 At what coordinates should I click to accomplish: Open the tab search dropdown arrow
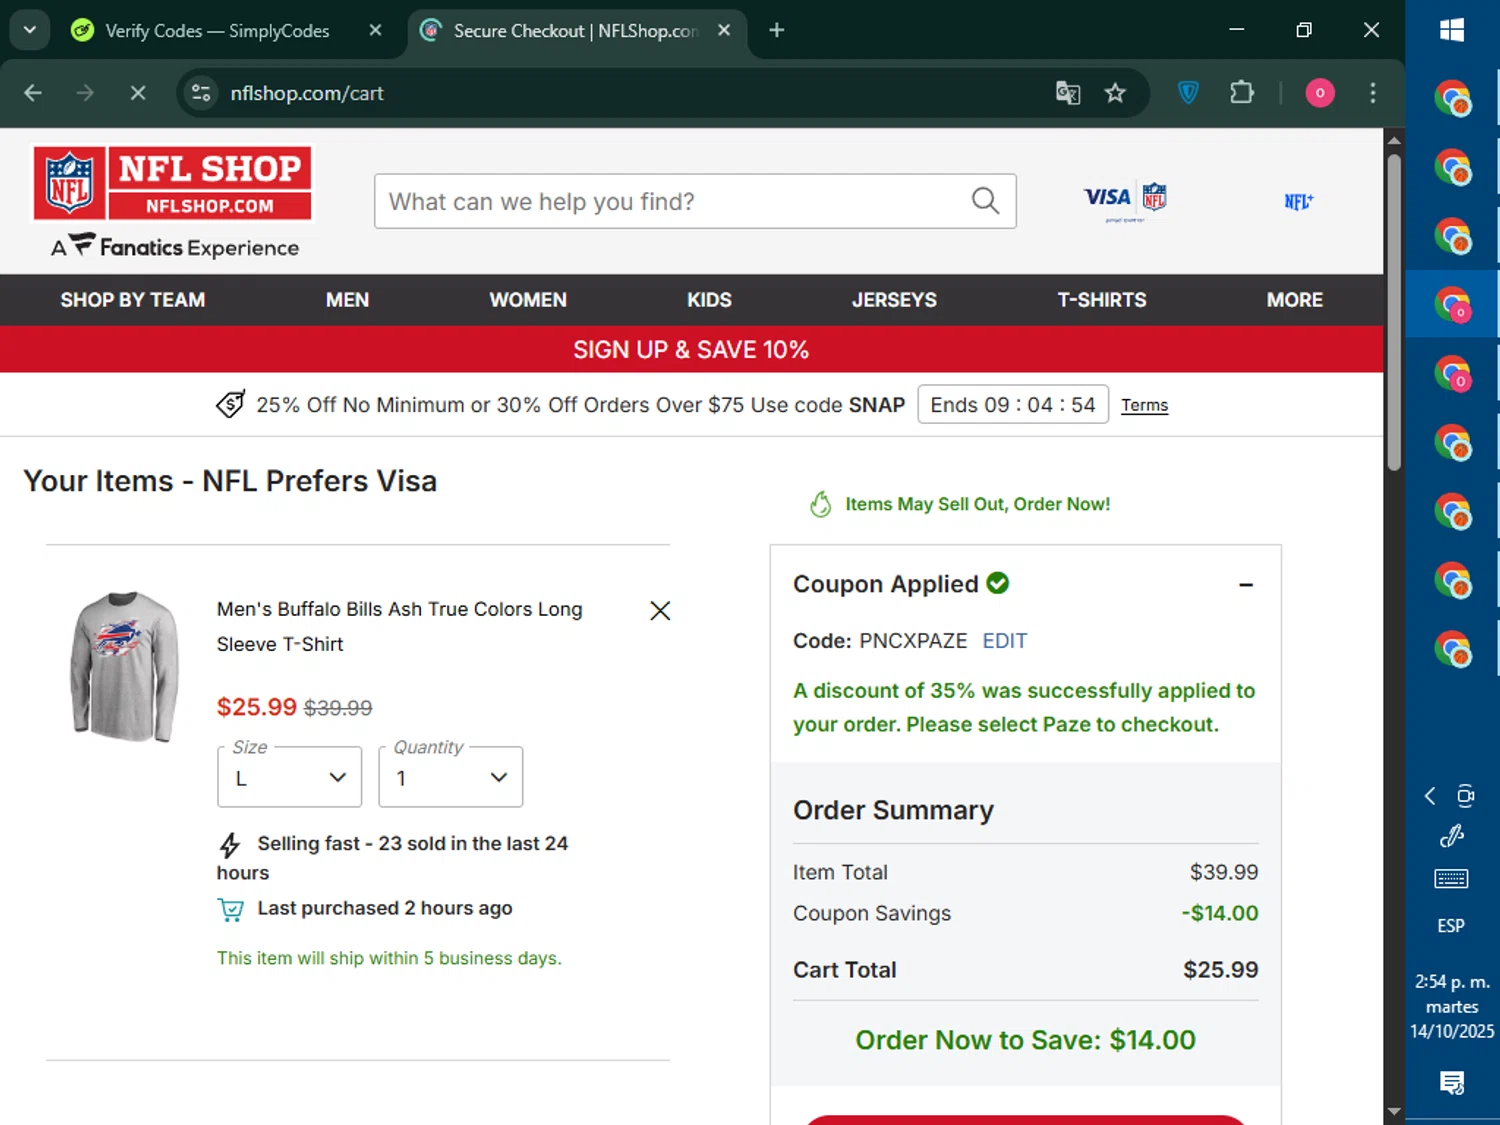click(30, 30)
